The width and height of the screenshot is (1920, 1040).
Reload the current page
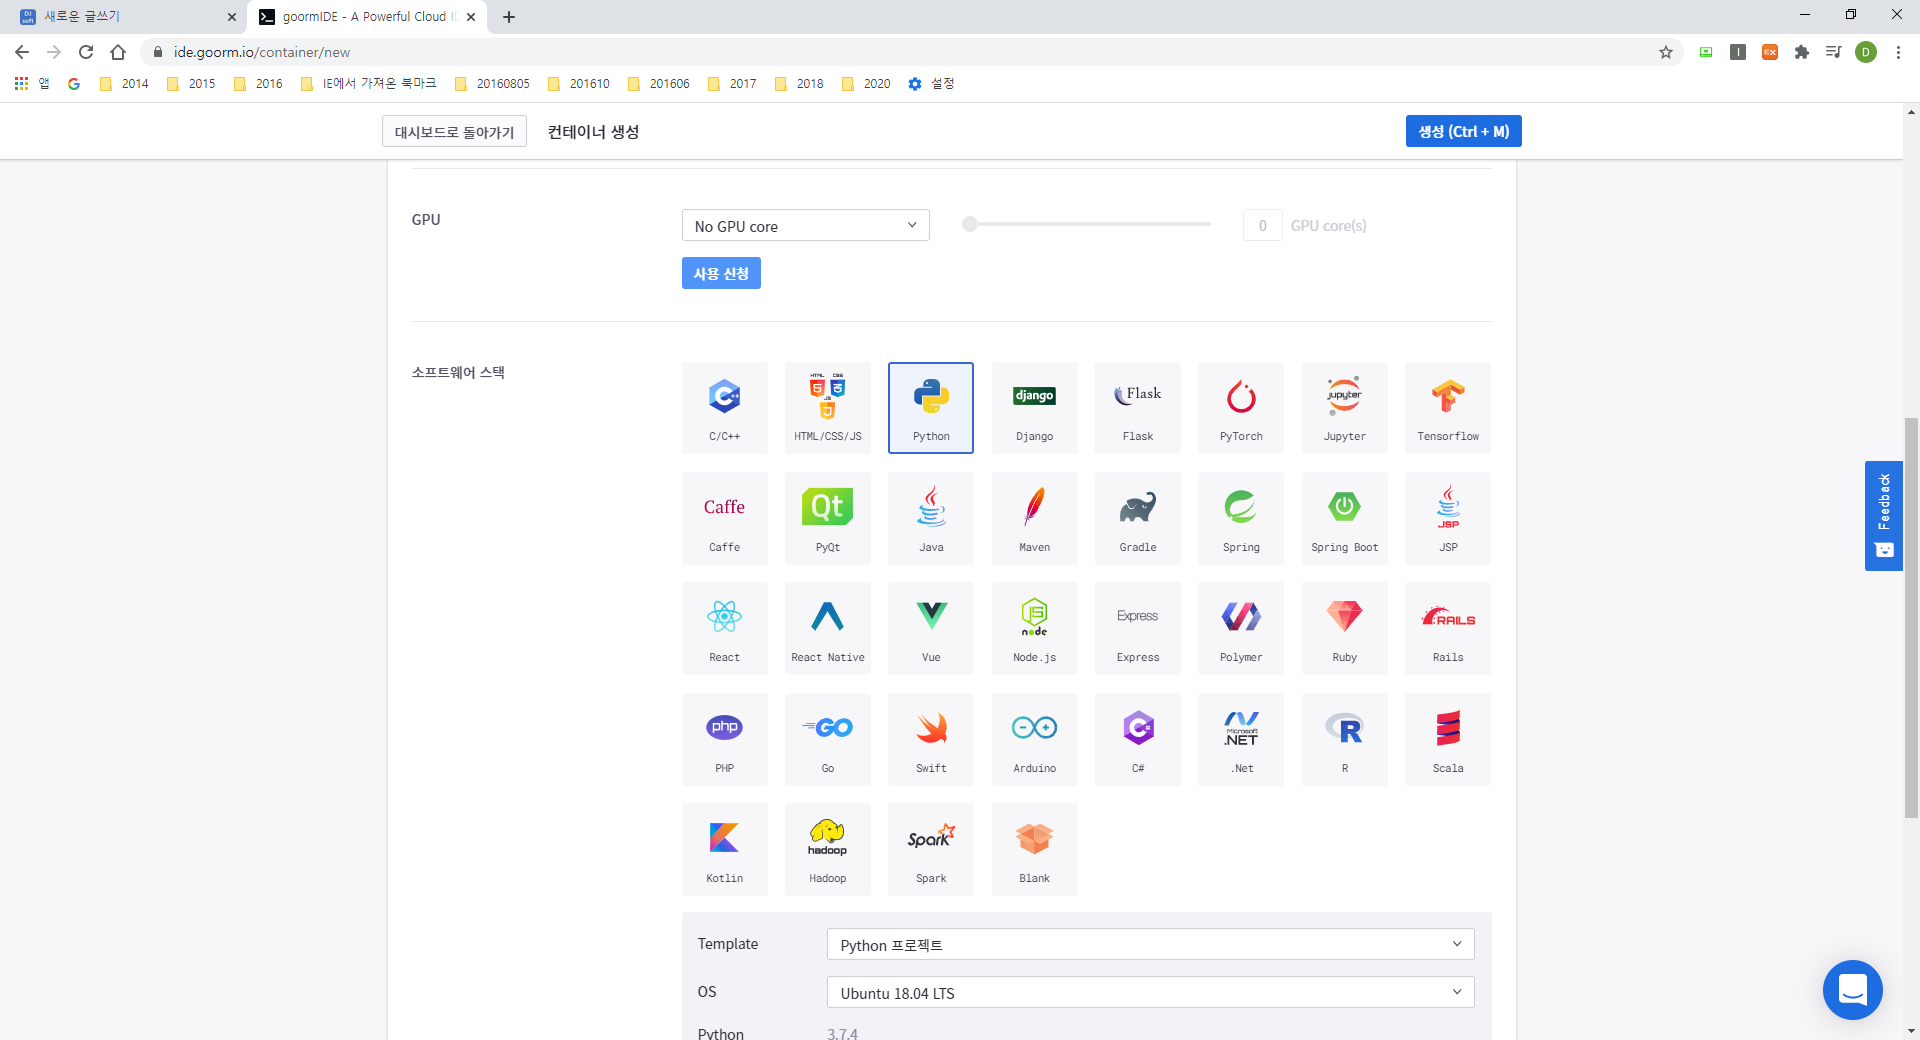point(86,52)
